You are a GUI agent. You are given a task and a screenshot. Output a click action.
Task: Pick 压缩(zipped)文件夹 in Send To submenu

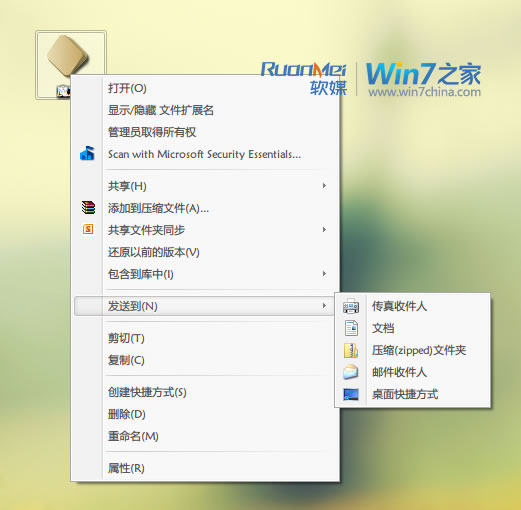point(419,350)
